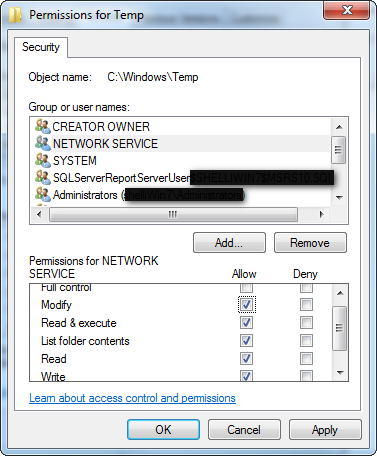
Task: Click the SYSTEM user group icon
Action: (43, 160)
